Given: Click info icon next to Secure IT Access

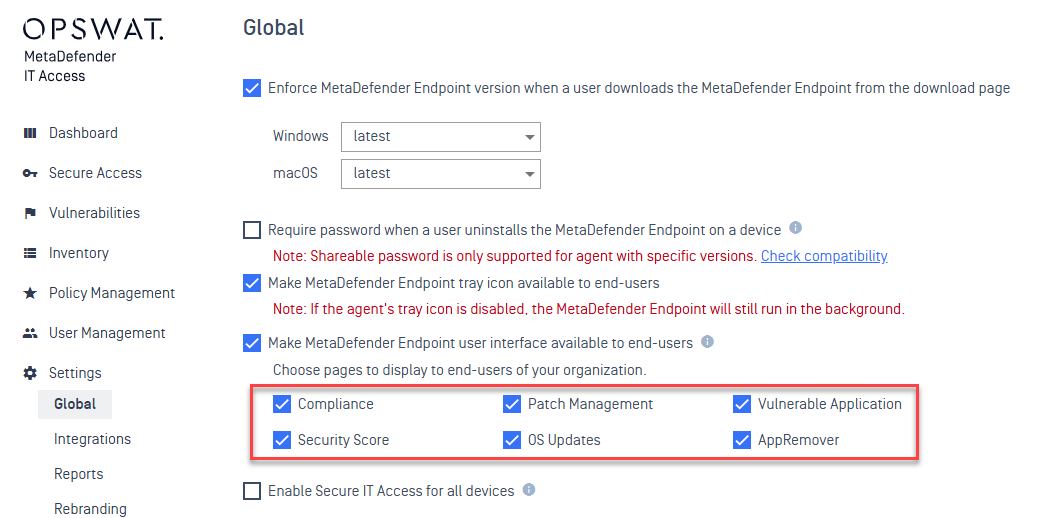Looking at the screenshot, I should 529,490.
